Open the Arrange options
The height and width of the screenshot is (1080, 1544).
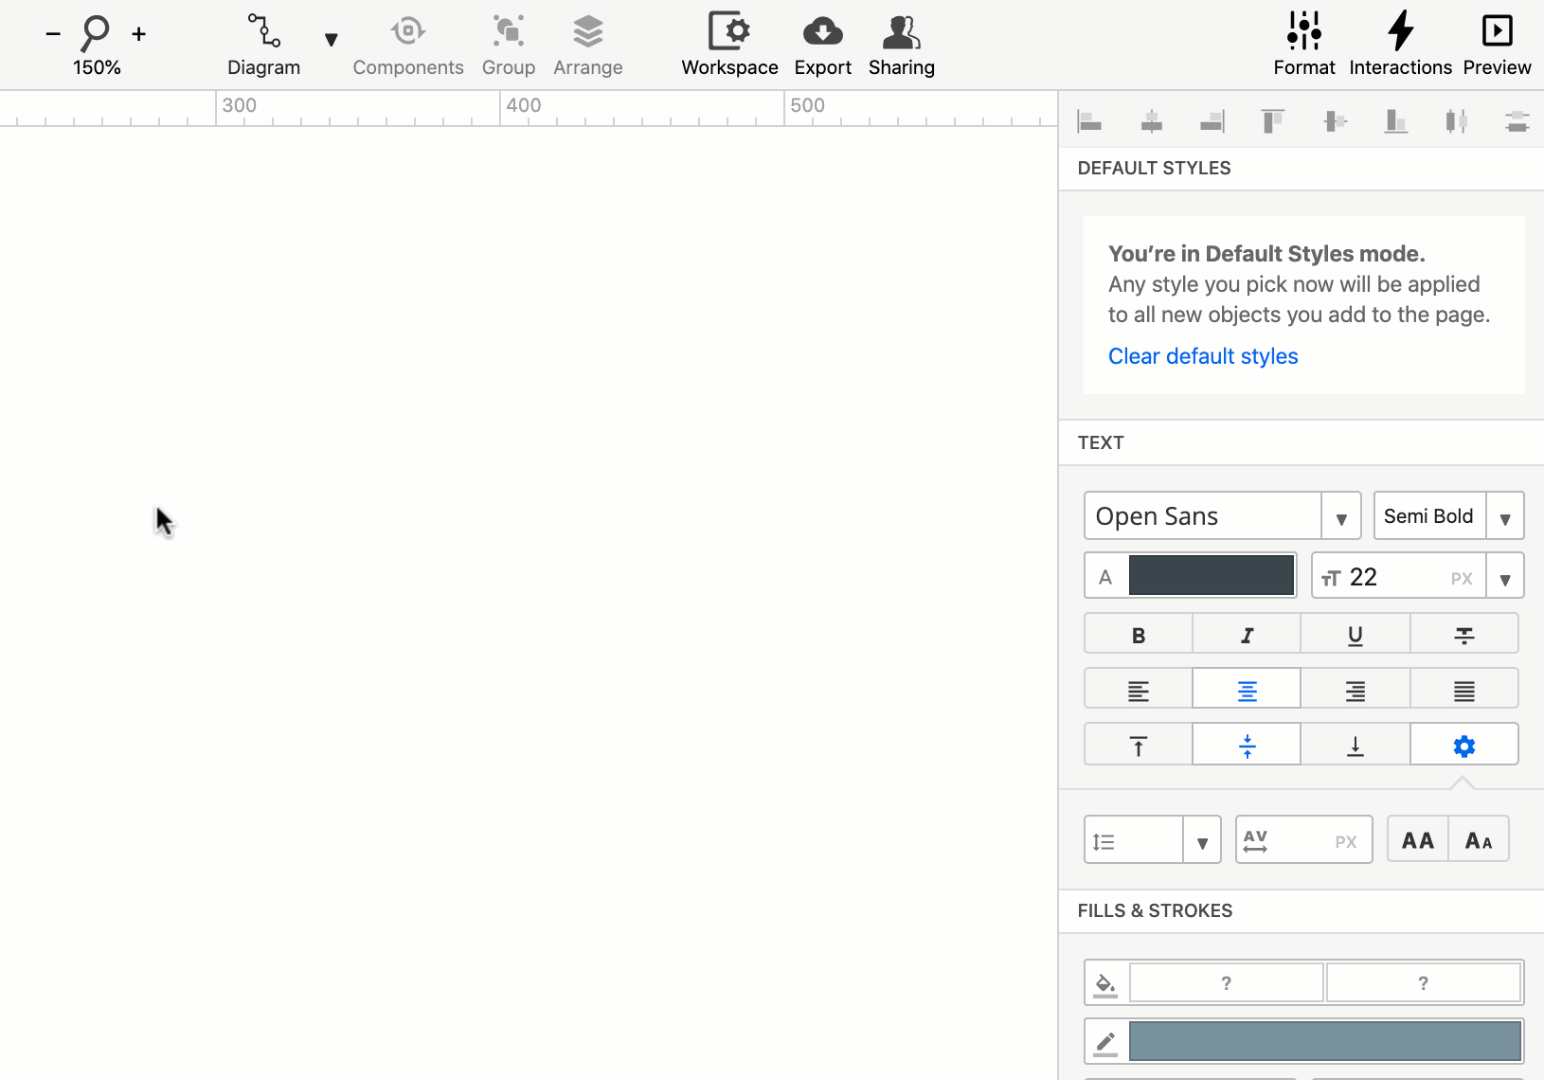click(588, 44)
